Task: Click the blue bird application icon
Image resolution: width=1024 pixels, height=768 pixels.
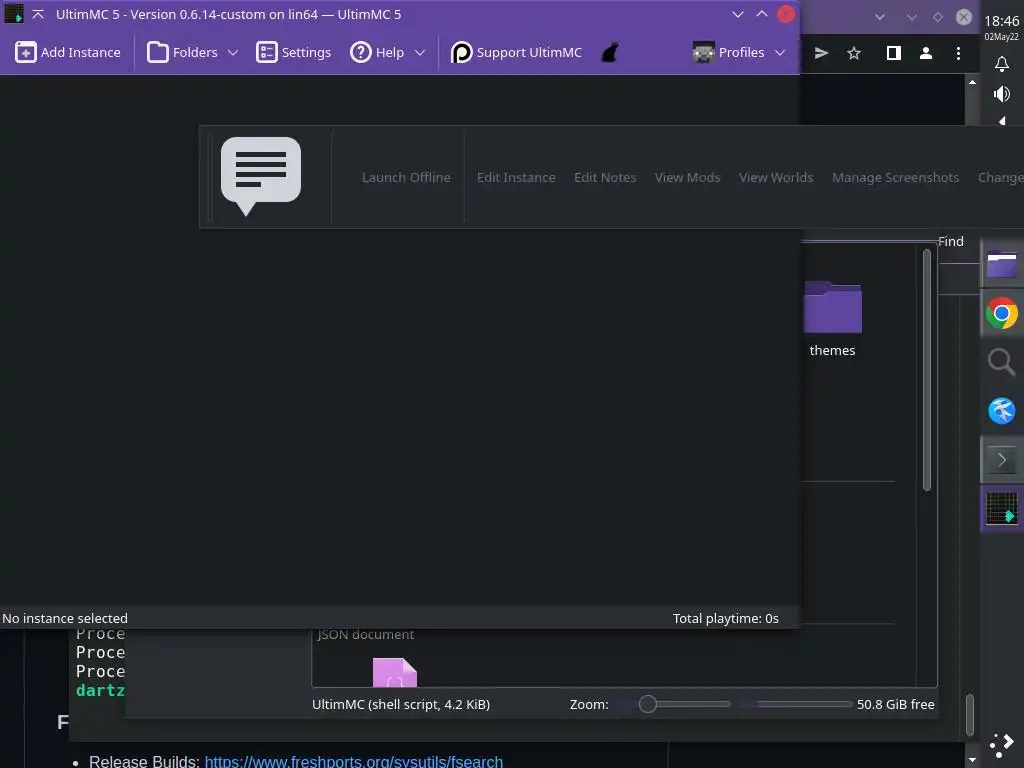Action: [x=1002, y=411]
